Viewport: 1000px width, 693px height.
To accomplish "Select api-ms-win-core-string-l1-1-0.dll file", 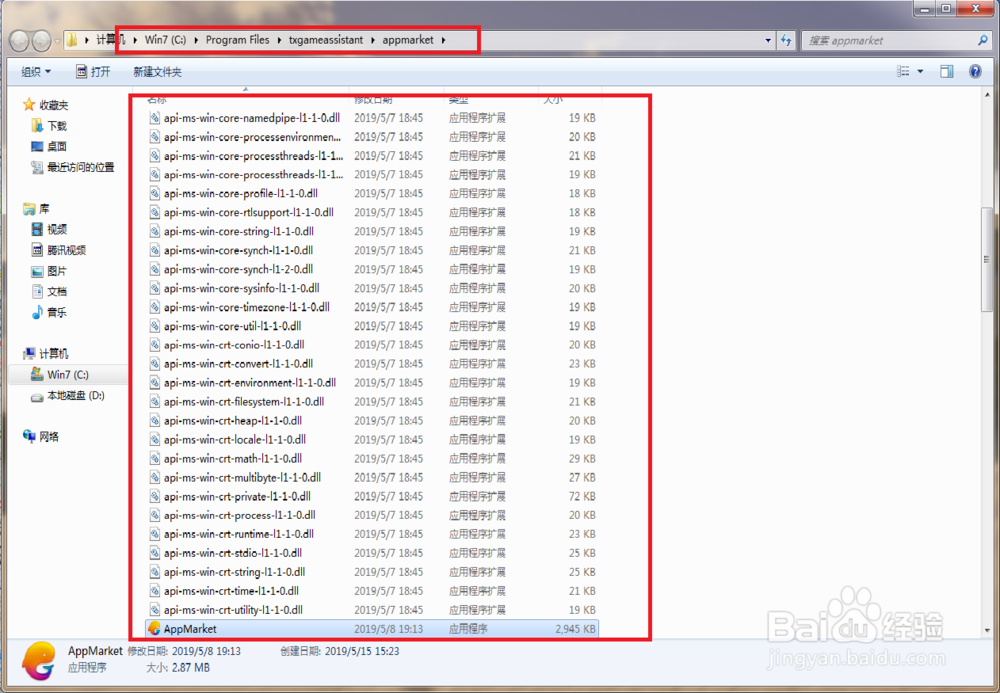I will (x=372, y=231).
